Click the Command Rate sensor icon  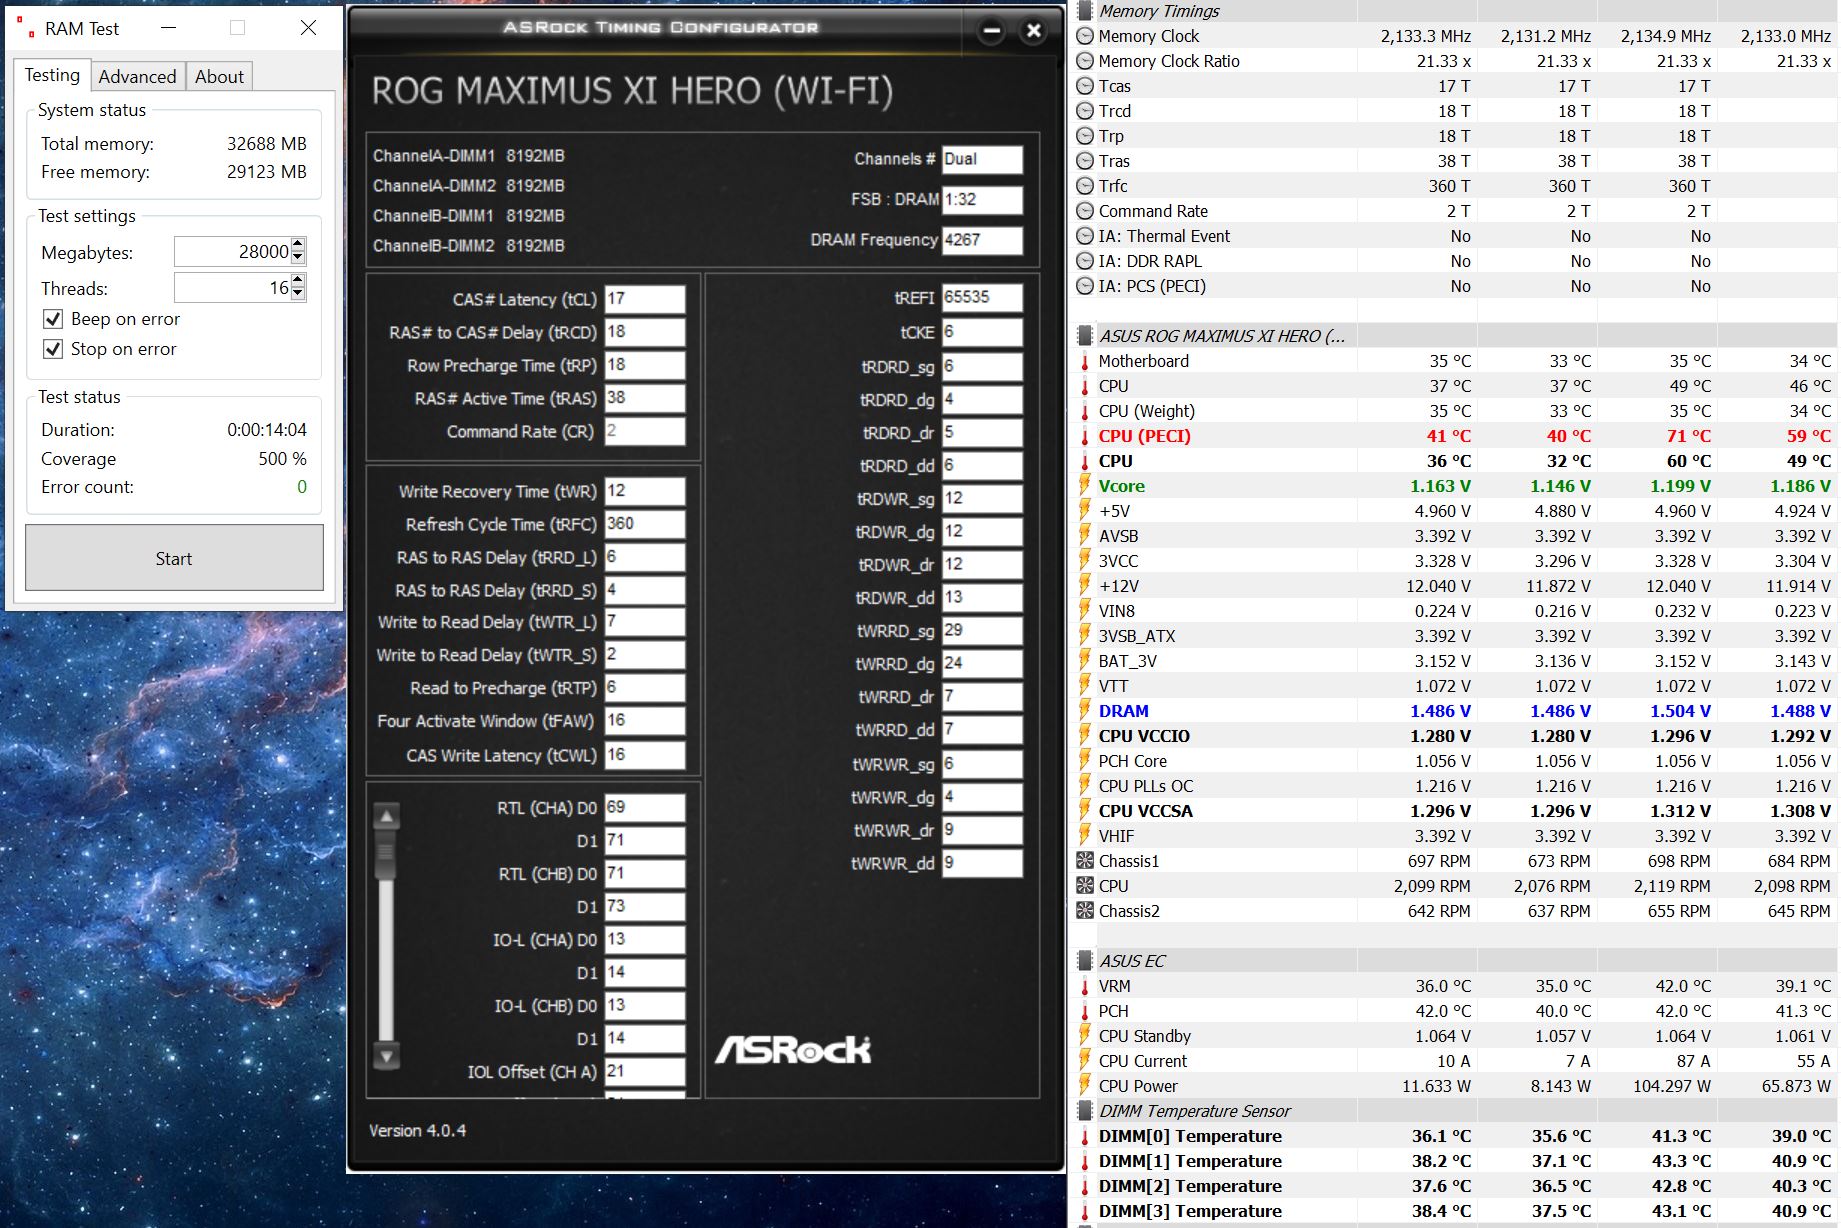pos(1084,211)
